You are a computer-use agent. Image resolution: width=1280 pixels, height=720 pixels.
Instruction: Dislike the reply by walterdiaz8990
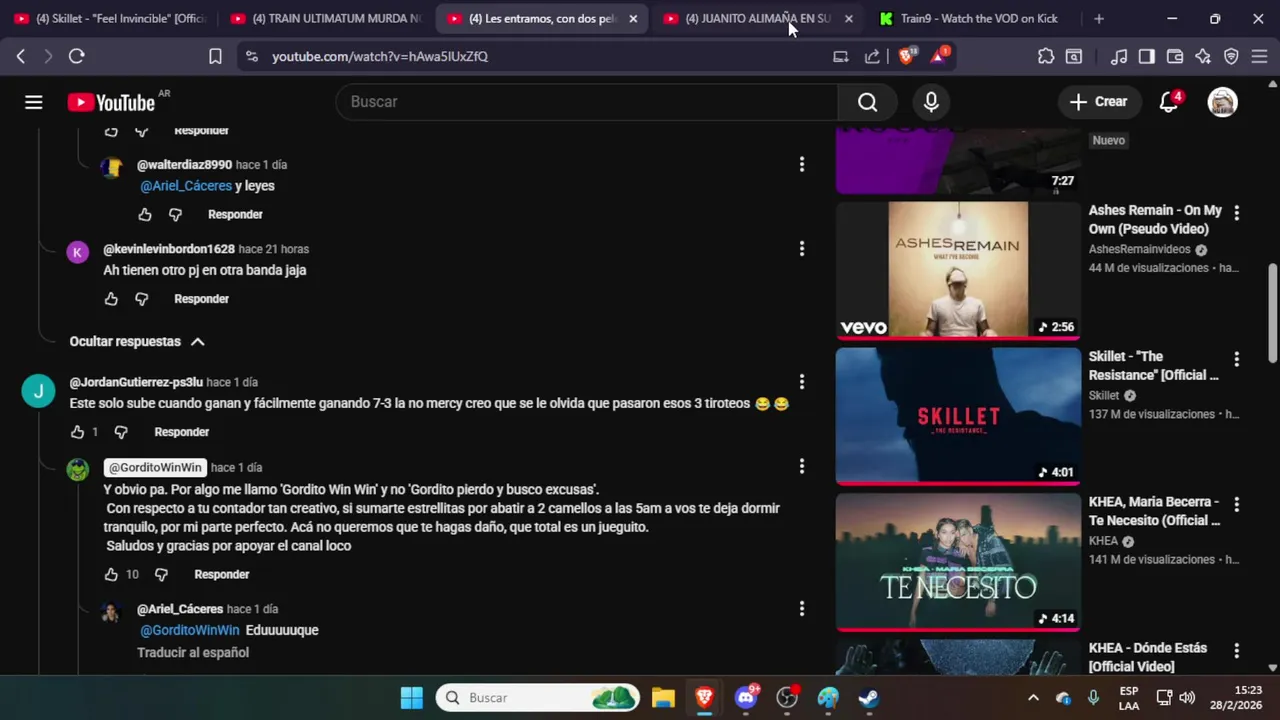175,215
